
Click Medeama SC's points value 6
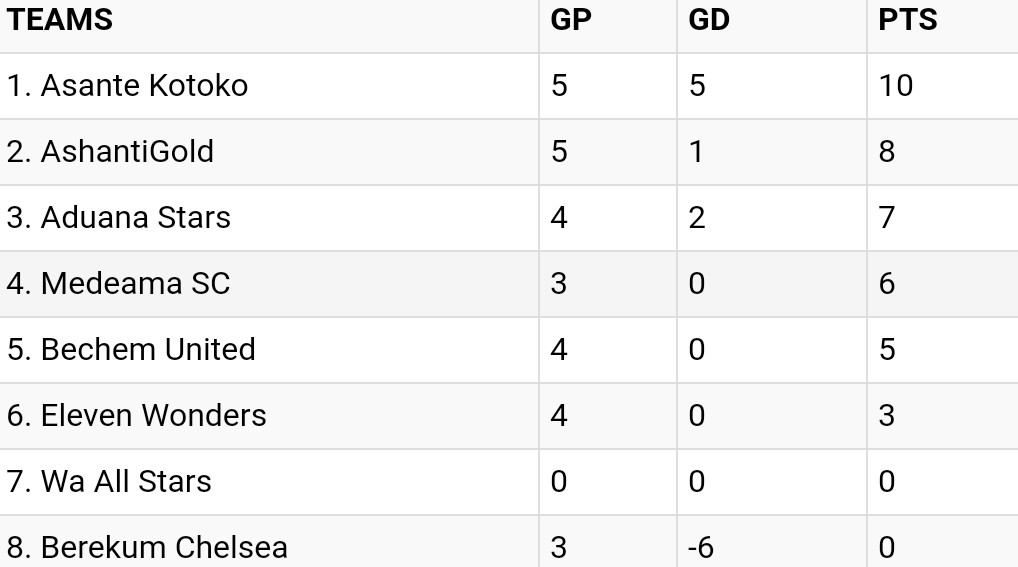click(887, 284)
